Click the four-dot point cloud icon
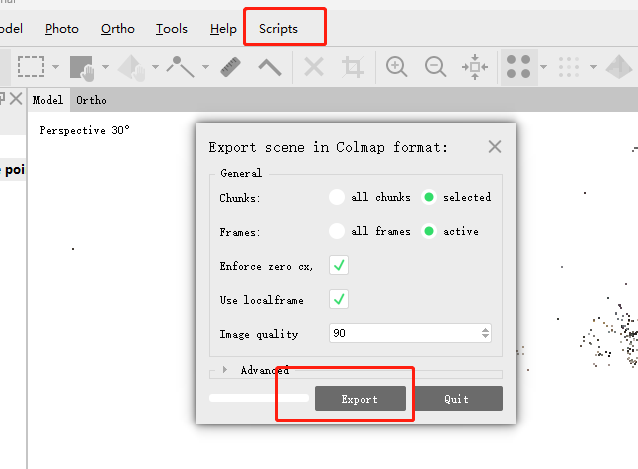This screenshot has height=469, width=638. point(518,67)
